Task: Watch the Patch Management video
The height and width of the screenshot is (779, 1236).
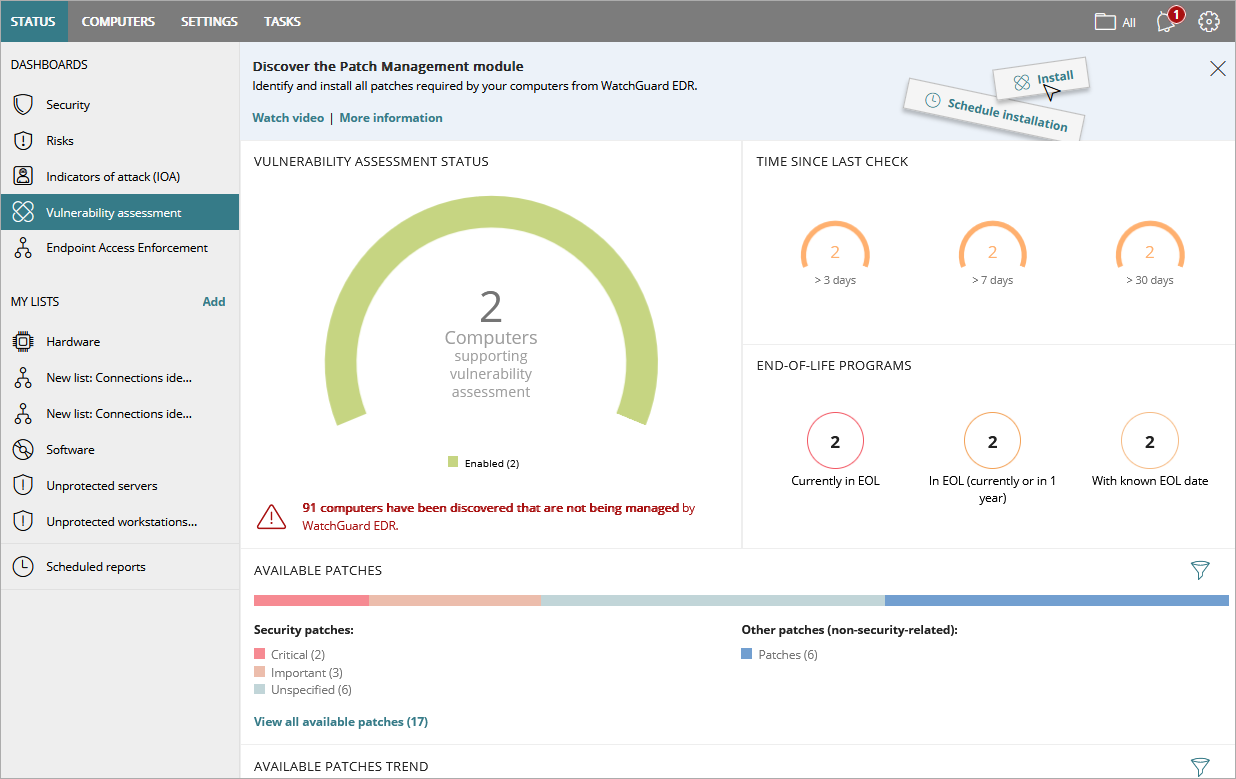Action: coord(288,117)
